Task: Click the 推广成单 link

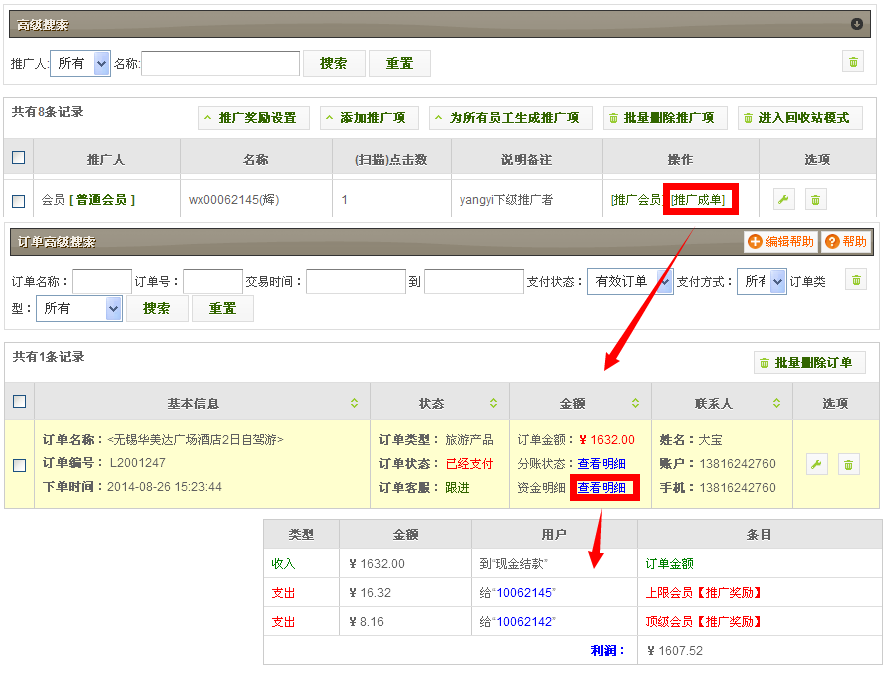Action: point(699,200)
